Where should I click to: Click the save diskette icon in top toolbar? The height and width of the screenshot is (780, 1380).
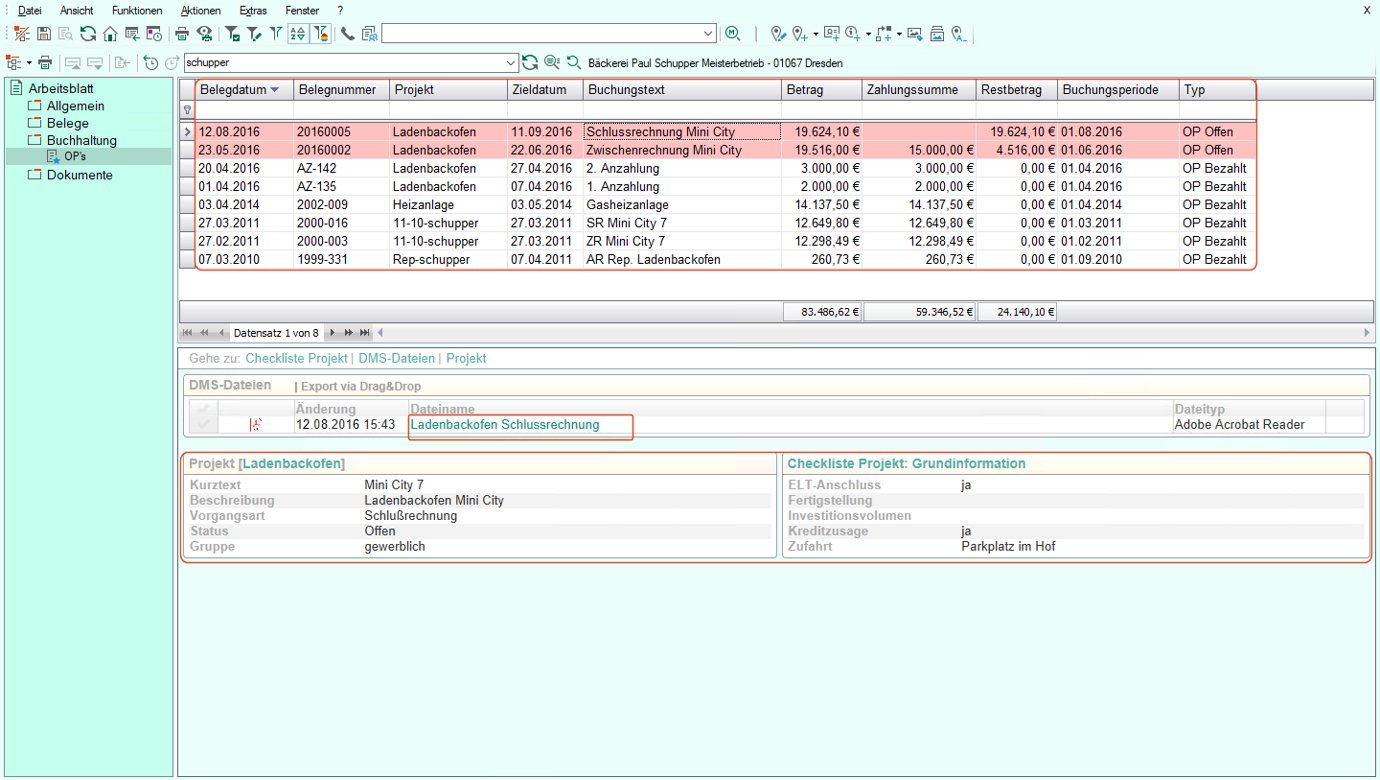[x=43, y=34]
